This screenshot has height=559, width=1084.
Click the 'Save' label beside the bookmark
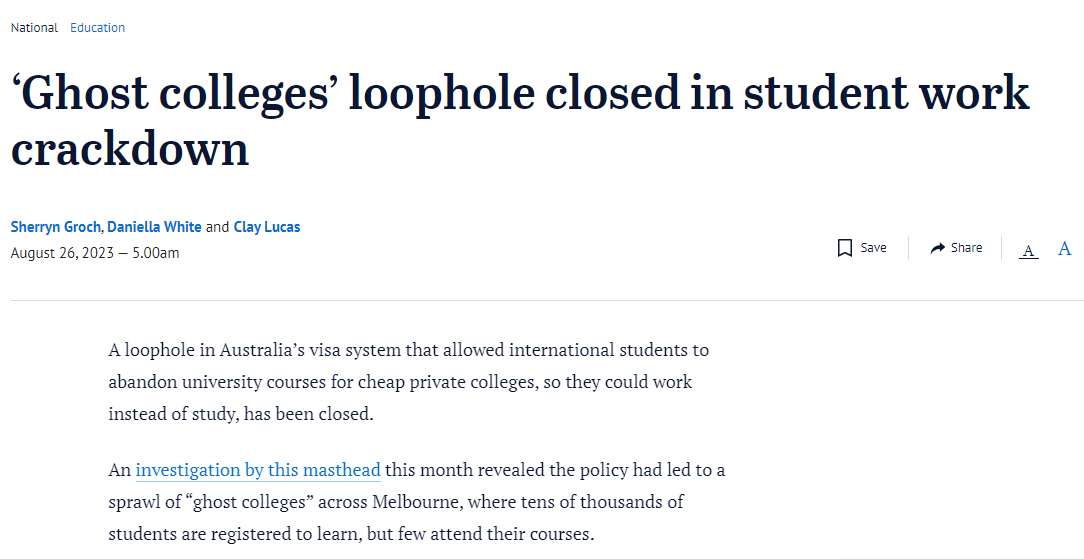pyautogui.click(x=873, y=248)
